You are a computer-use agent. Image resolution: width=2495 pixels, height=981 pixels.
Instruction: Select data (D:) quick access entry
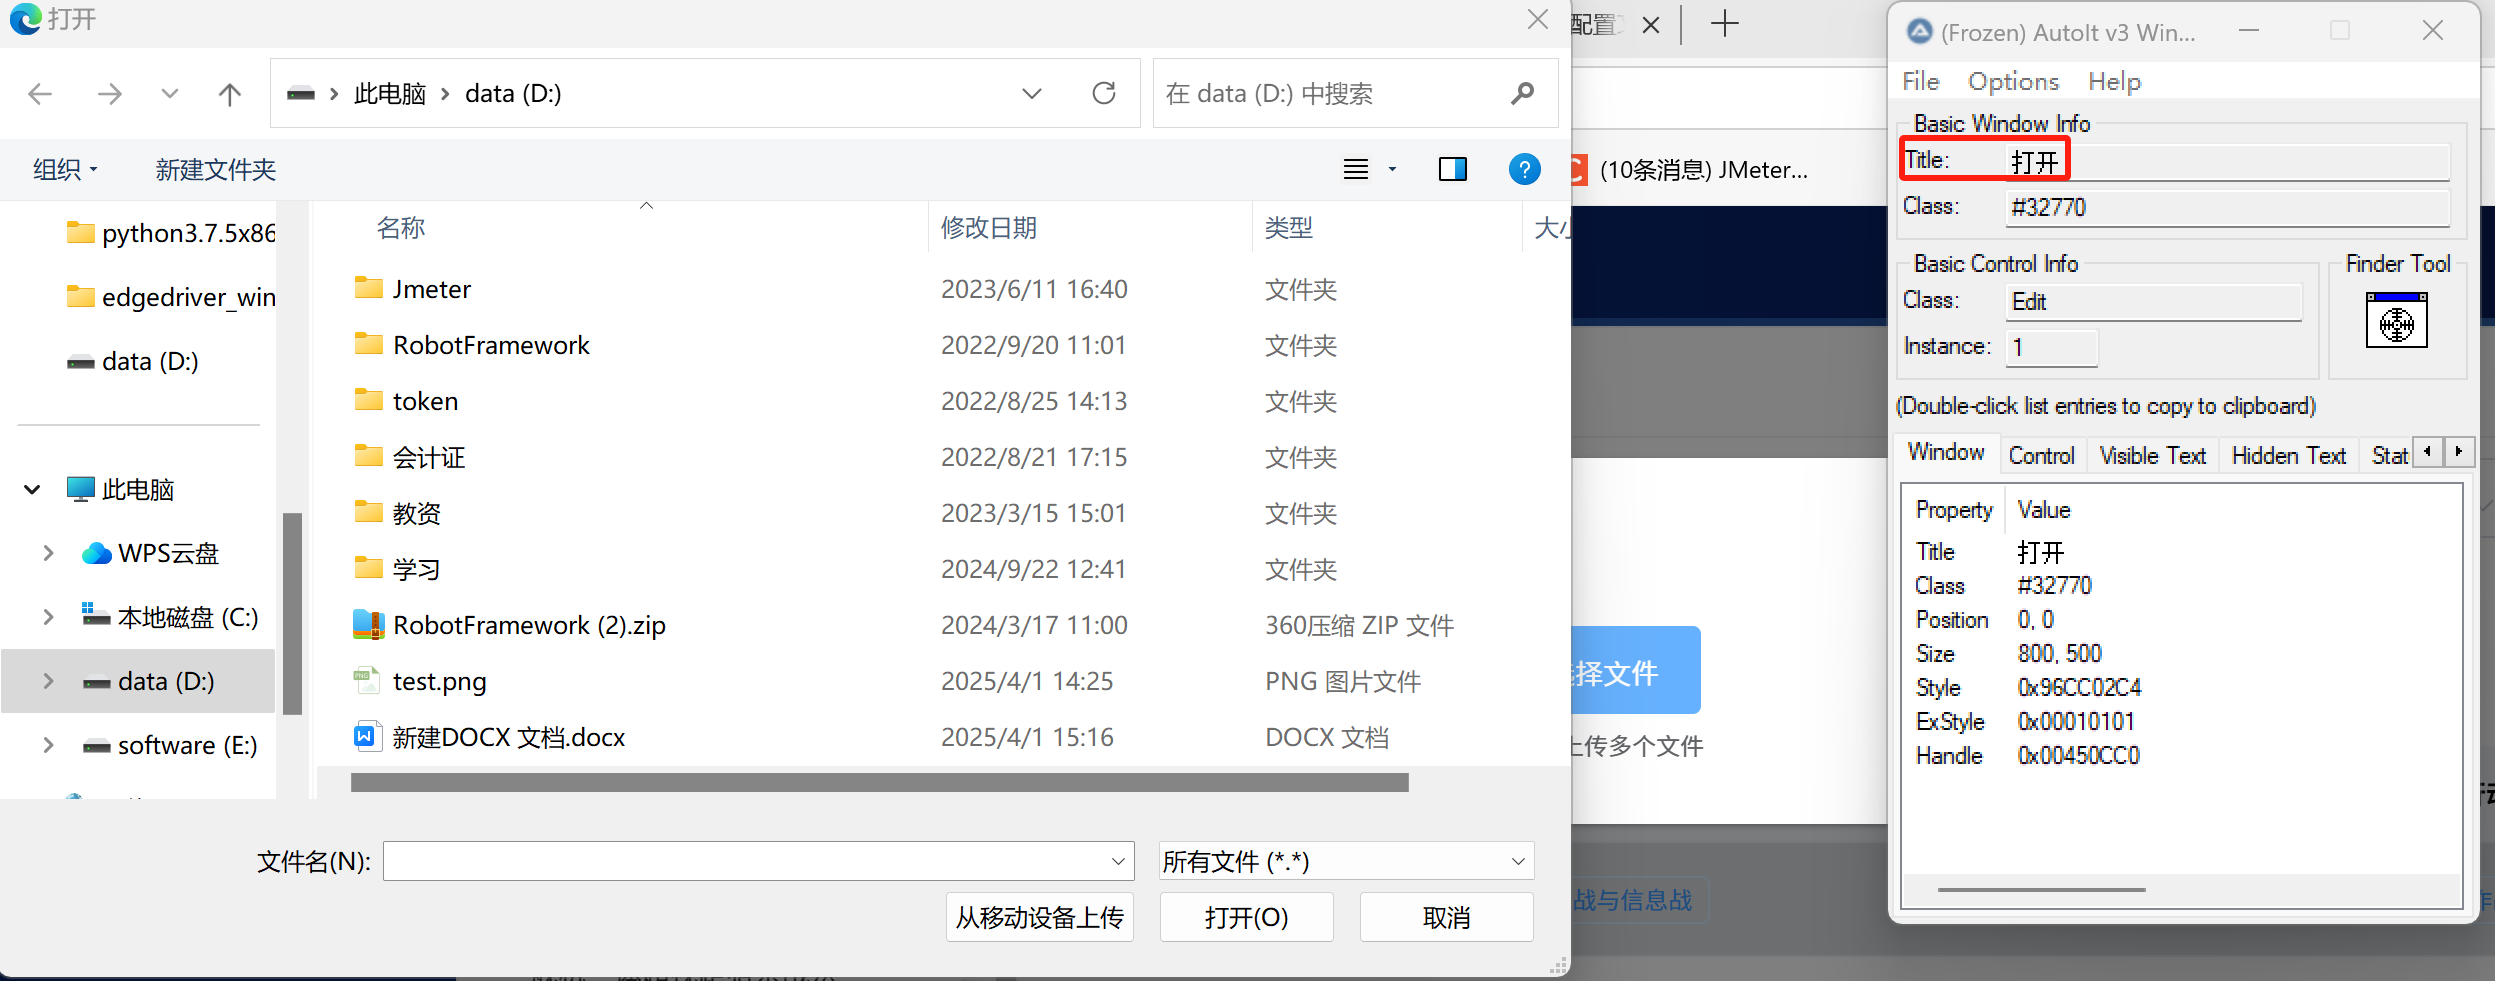[x=133, y=361]
